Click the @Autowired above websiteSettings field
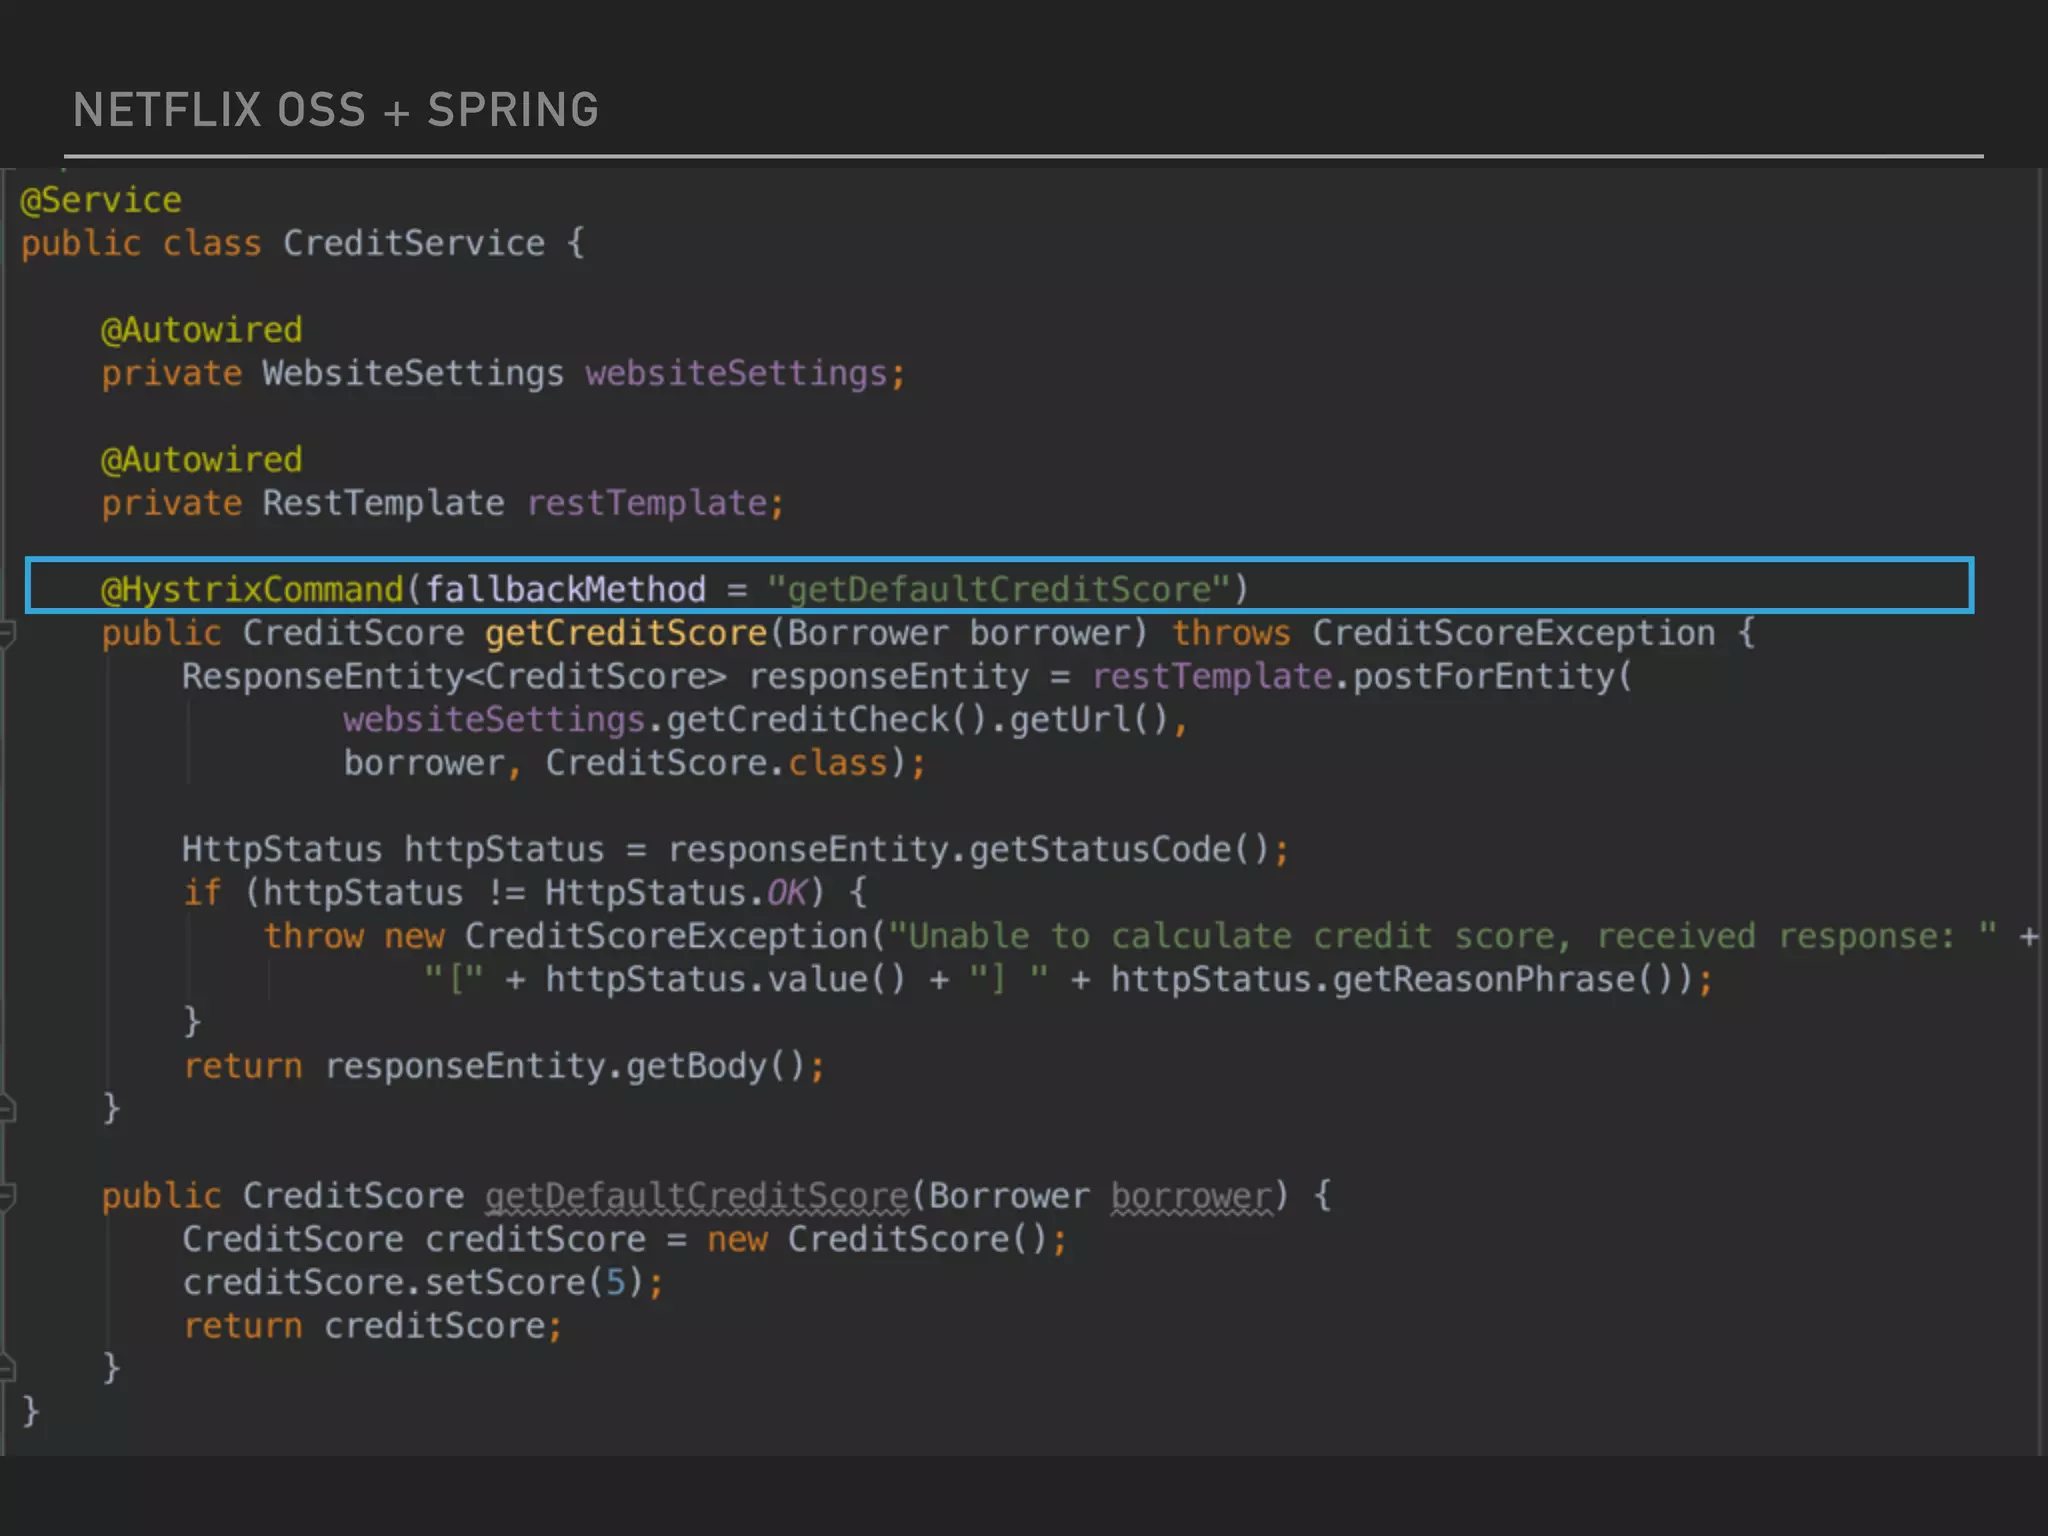The width and height of the screenshot is (2048, 1536). [x=202, y=330]
